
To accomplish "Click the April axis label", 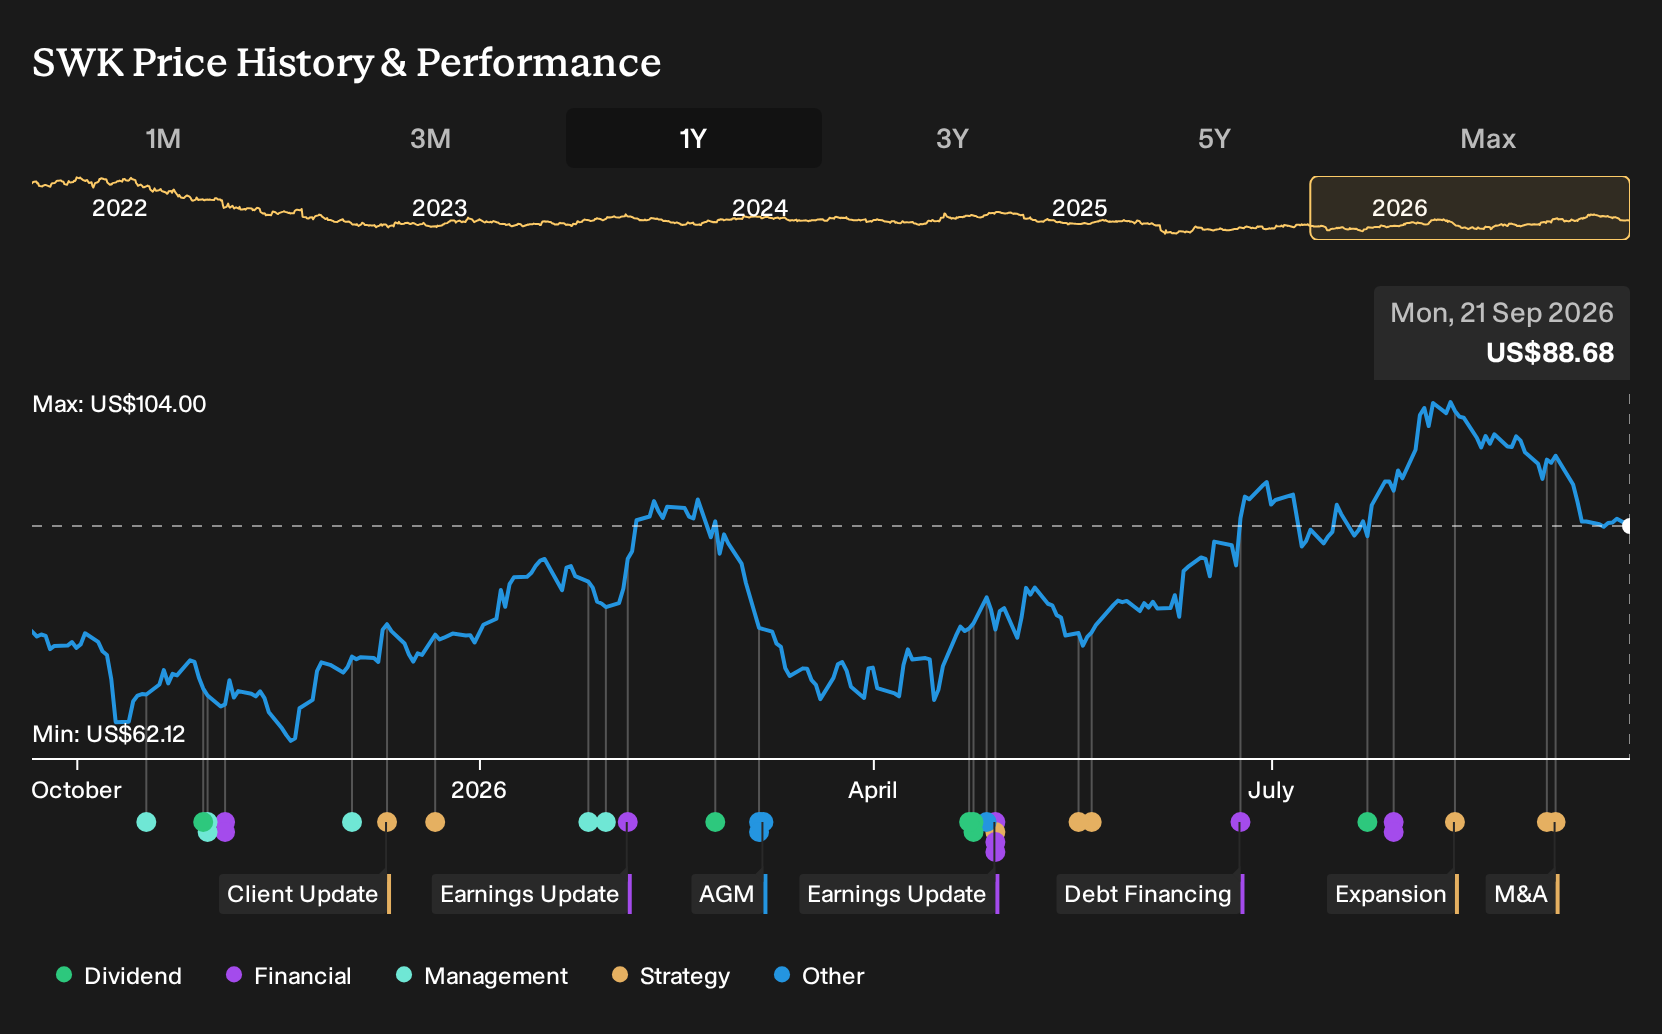I will tap(873, 790).
